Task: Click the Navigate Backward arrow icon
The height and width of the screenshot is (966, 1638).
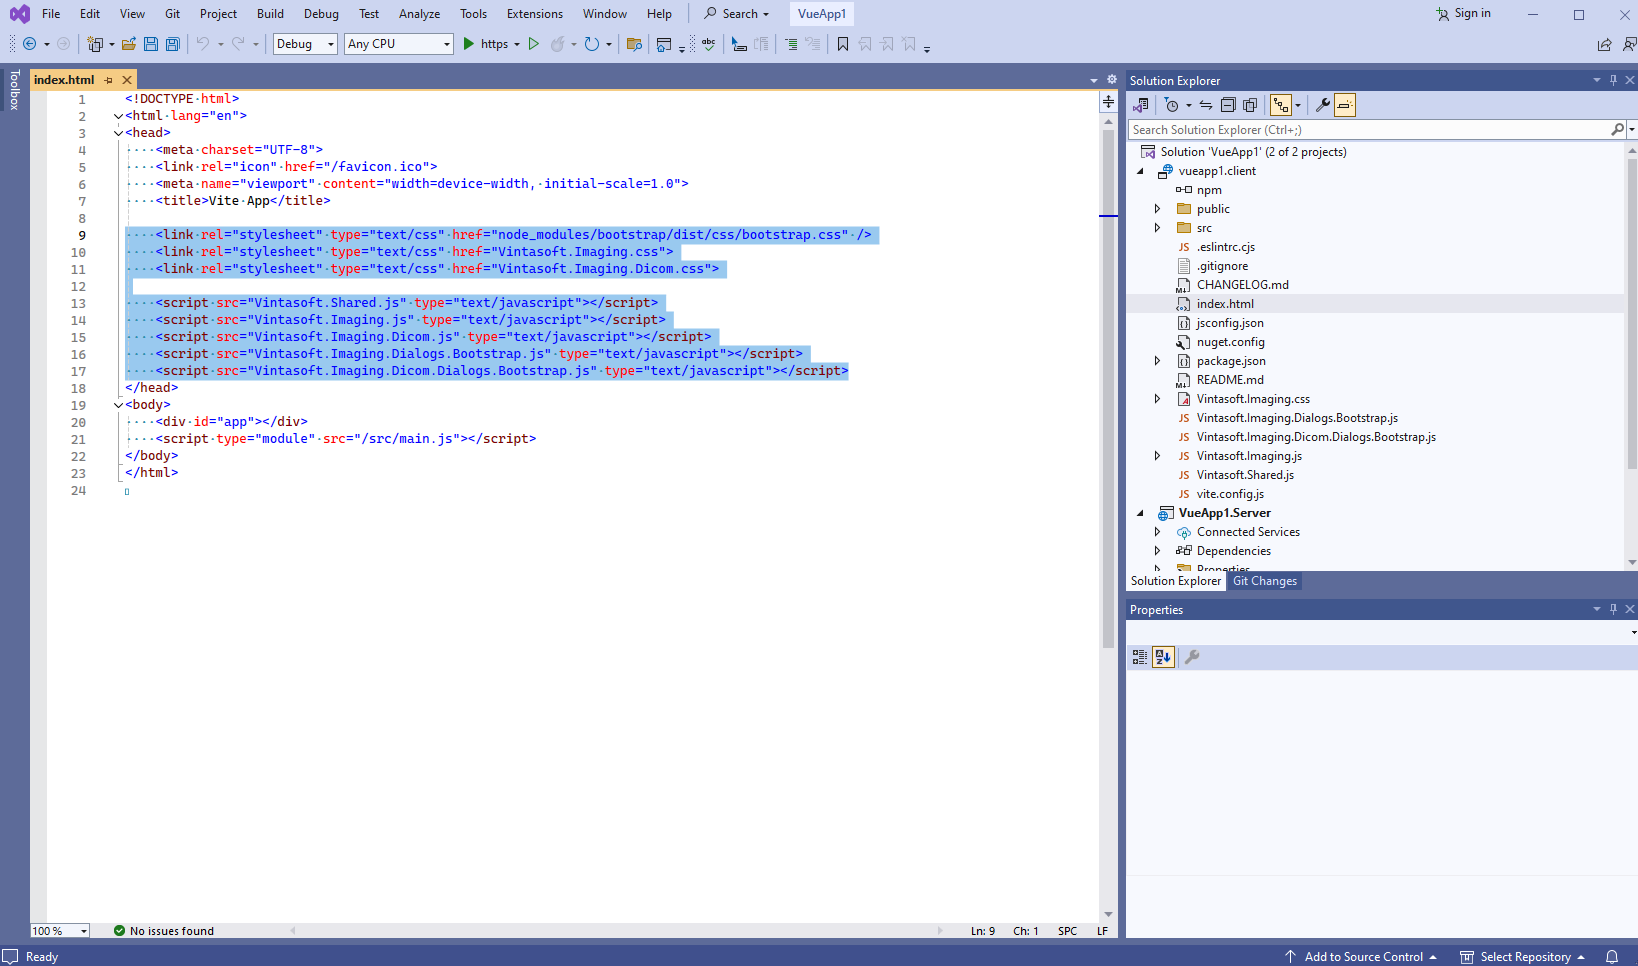Action: tap(29, 44)
